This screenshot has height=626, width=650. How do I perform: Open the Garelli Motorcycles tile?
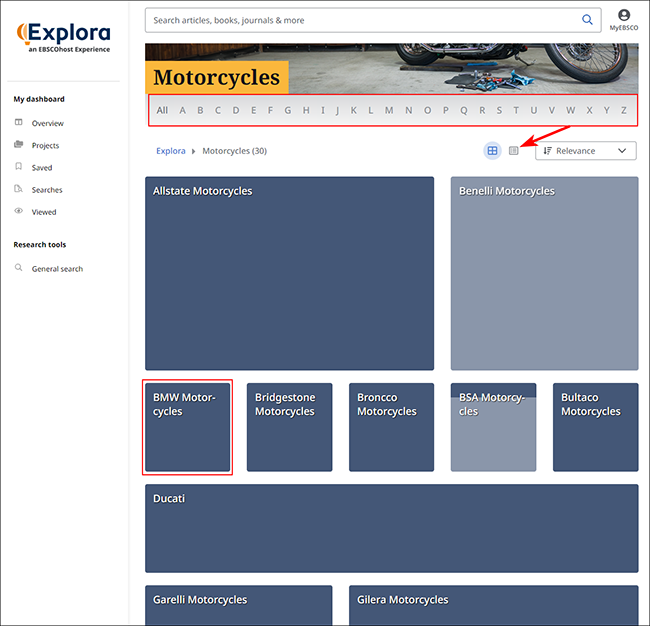tap(238, 604)
